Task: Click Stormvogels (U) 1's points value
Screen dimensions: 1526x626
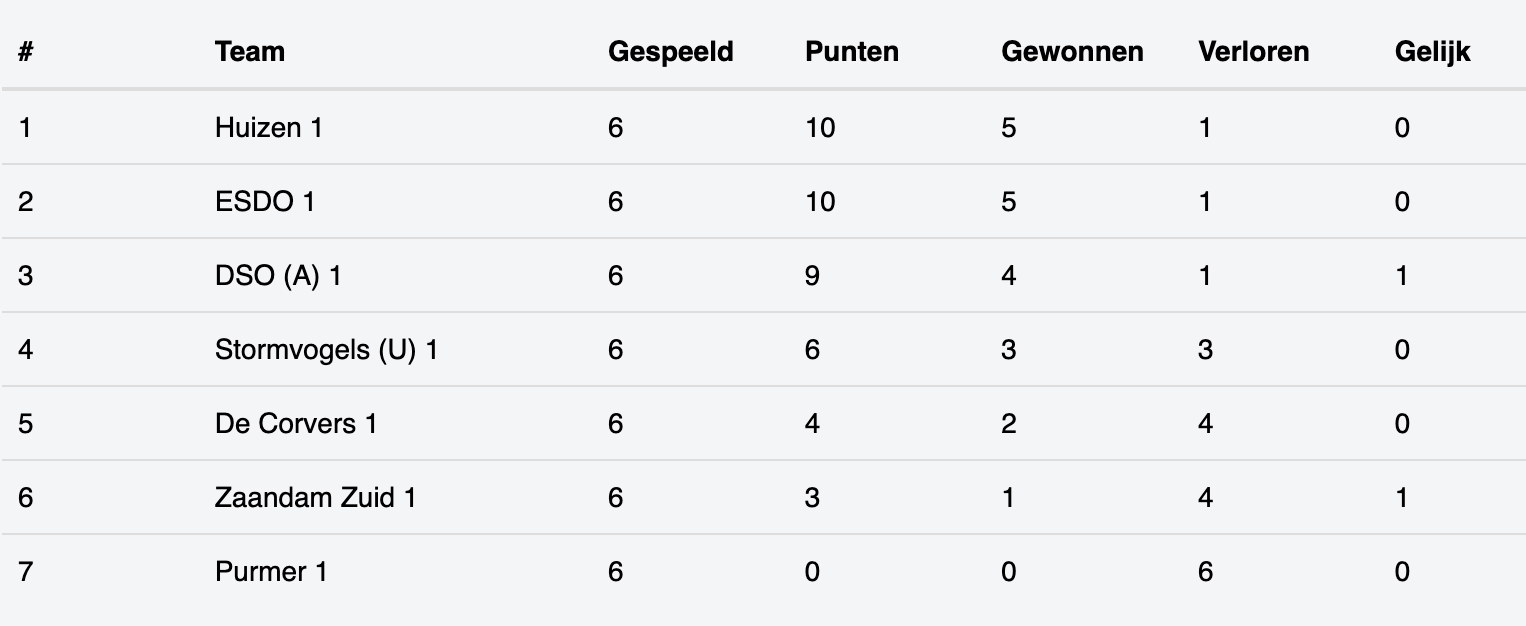Action: (x=812, y=350)
